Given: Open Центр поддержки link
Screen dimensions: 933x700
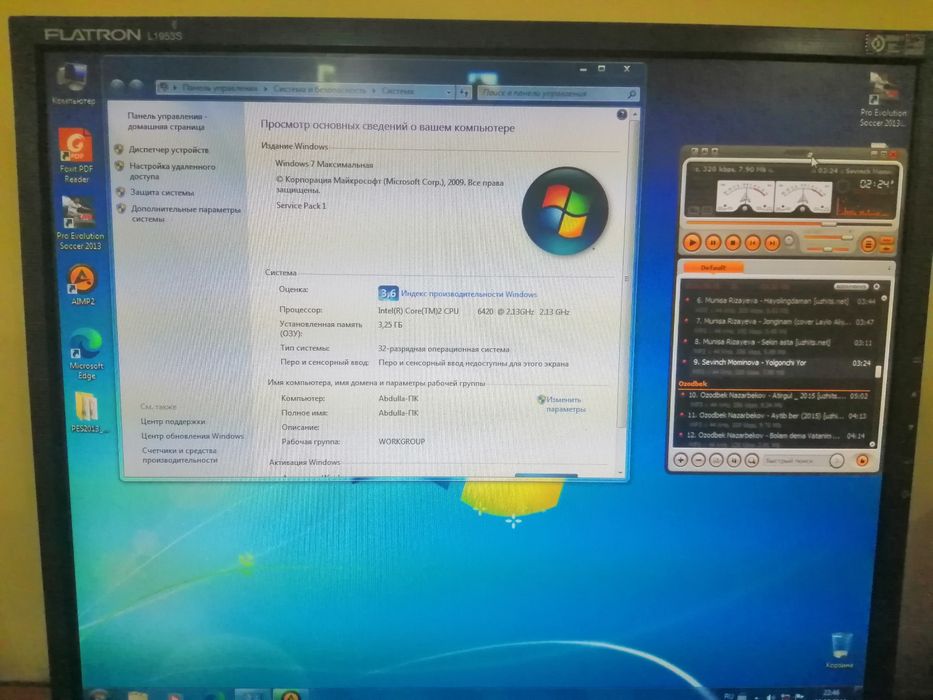Looking at the screenshot, I should (173, 421).
